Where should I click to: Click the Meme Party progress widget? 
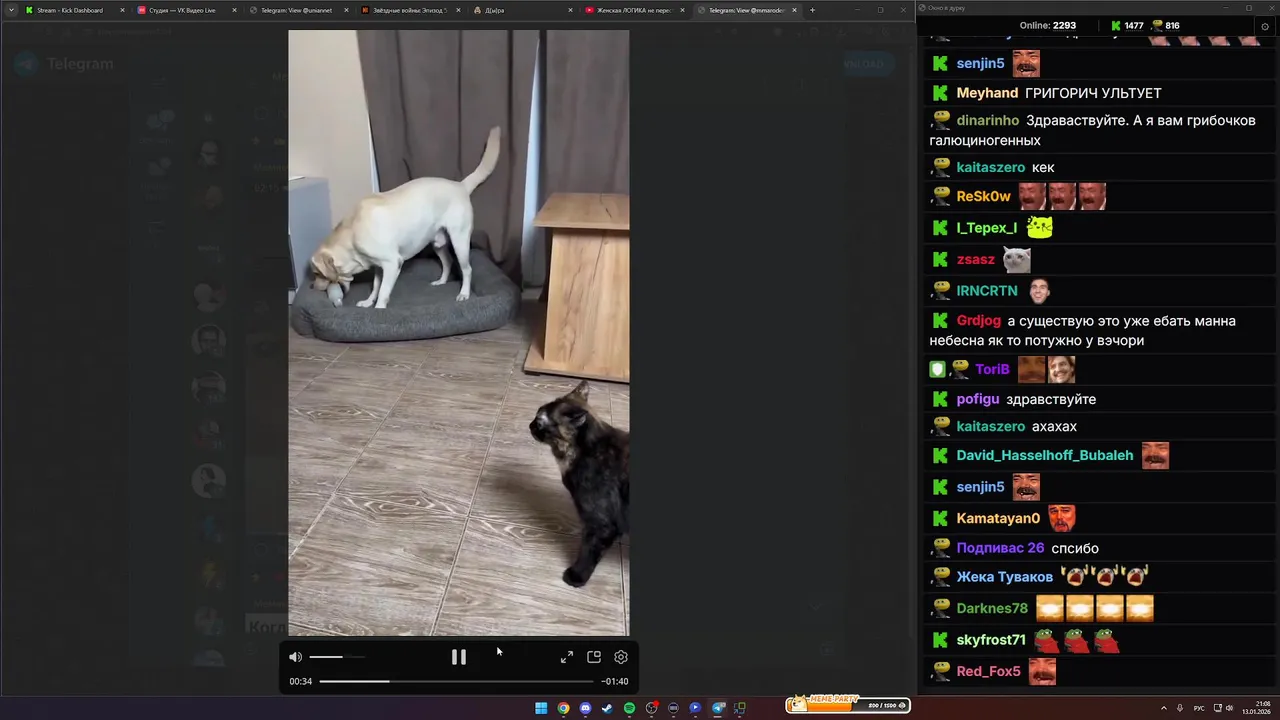tap(848, 705)
